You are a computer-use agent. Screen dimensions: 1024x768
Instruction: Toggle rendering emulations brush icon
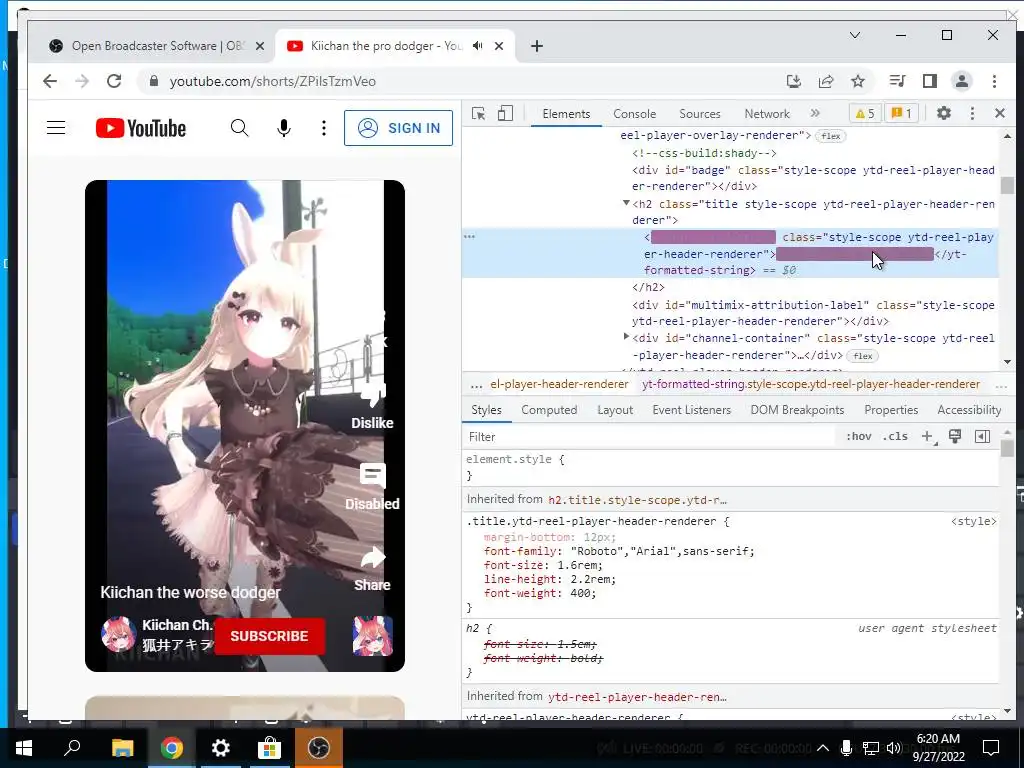[x=955, y=436]
